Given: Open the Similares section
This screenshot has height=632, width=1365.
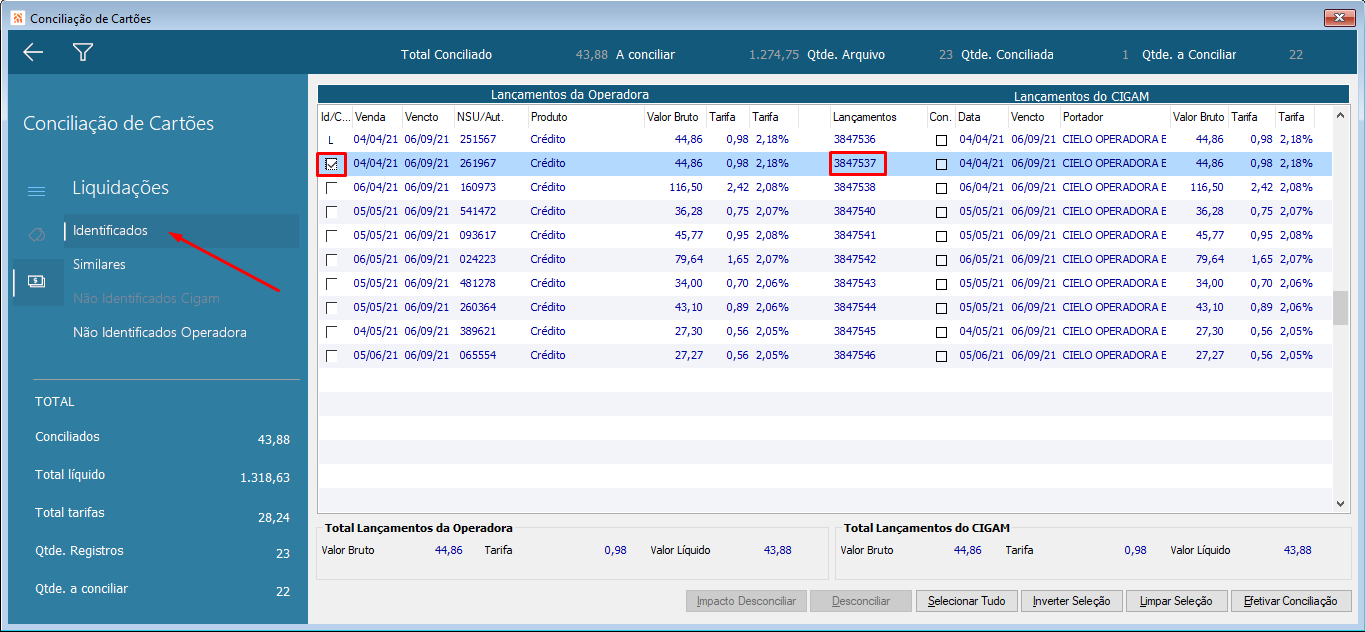Looking at the screenshot, I should (x=99, y=264).
